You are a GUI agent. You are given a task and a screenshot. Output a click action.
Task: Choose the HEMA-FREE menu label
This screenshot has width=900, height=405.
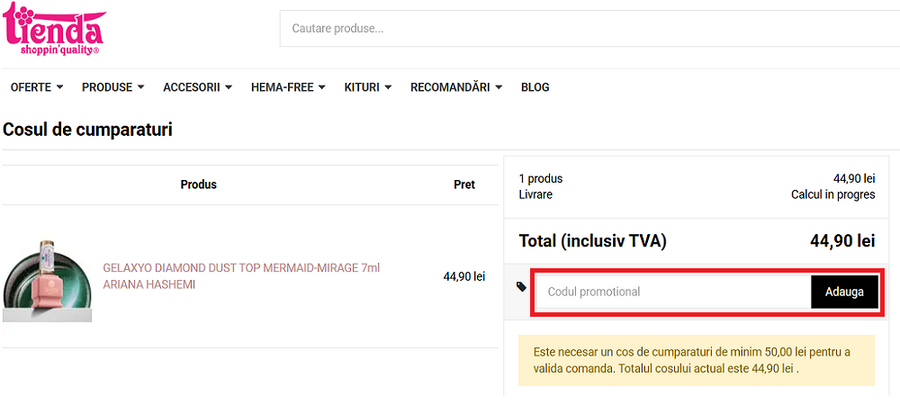pos(283,88)
